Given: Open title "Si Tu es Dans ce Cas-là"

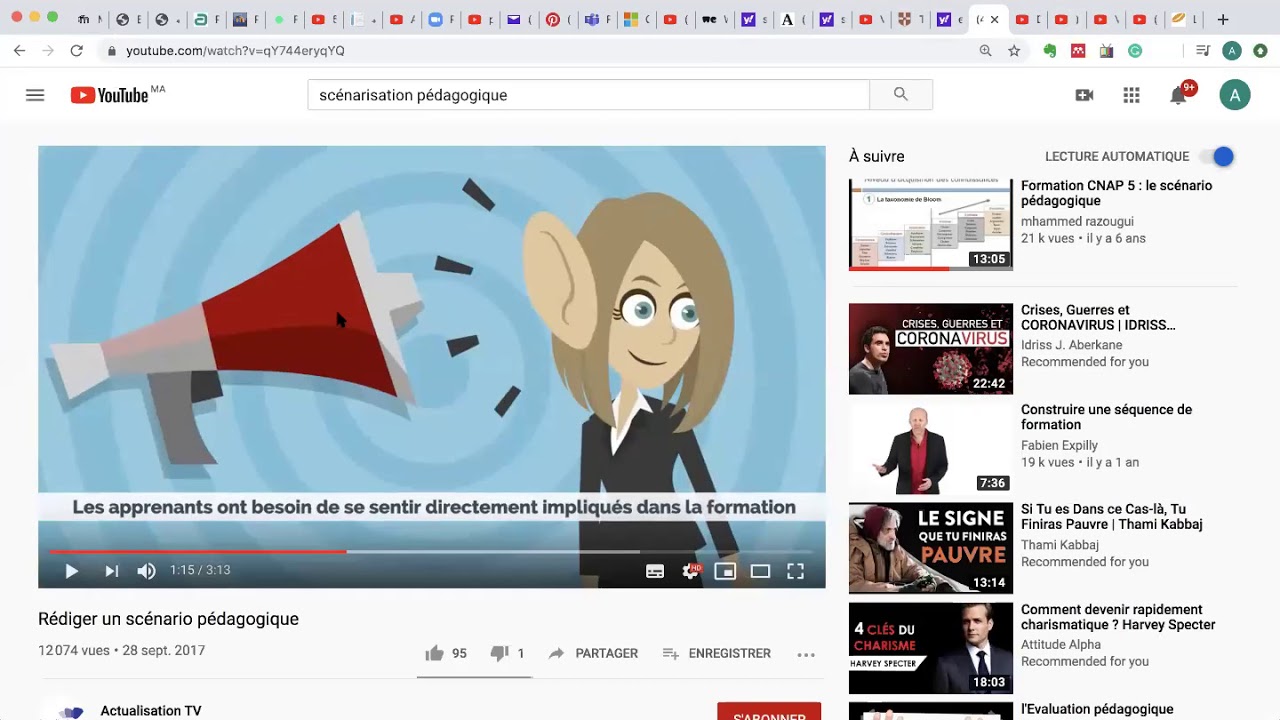Looking at the screenshot, I should click(1111, 517).
